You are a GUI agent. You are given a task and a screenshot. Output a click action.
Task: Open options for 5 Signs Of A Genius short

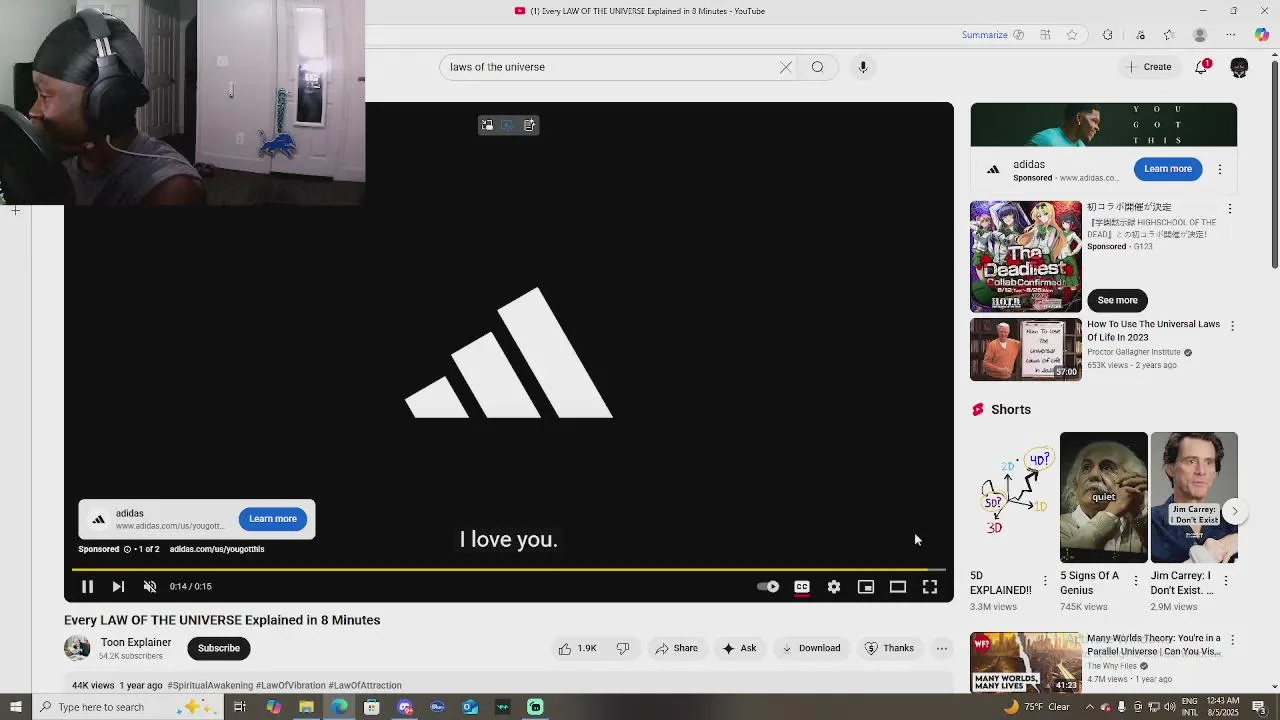pyautogui.click(x=1135, y=580)
